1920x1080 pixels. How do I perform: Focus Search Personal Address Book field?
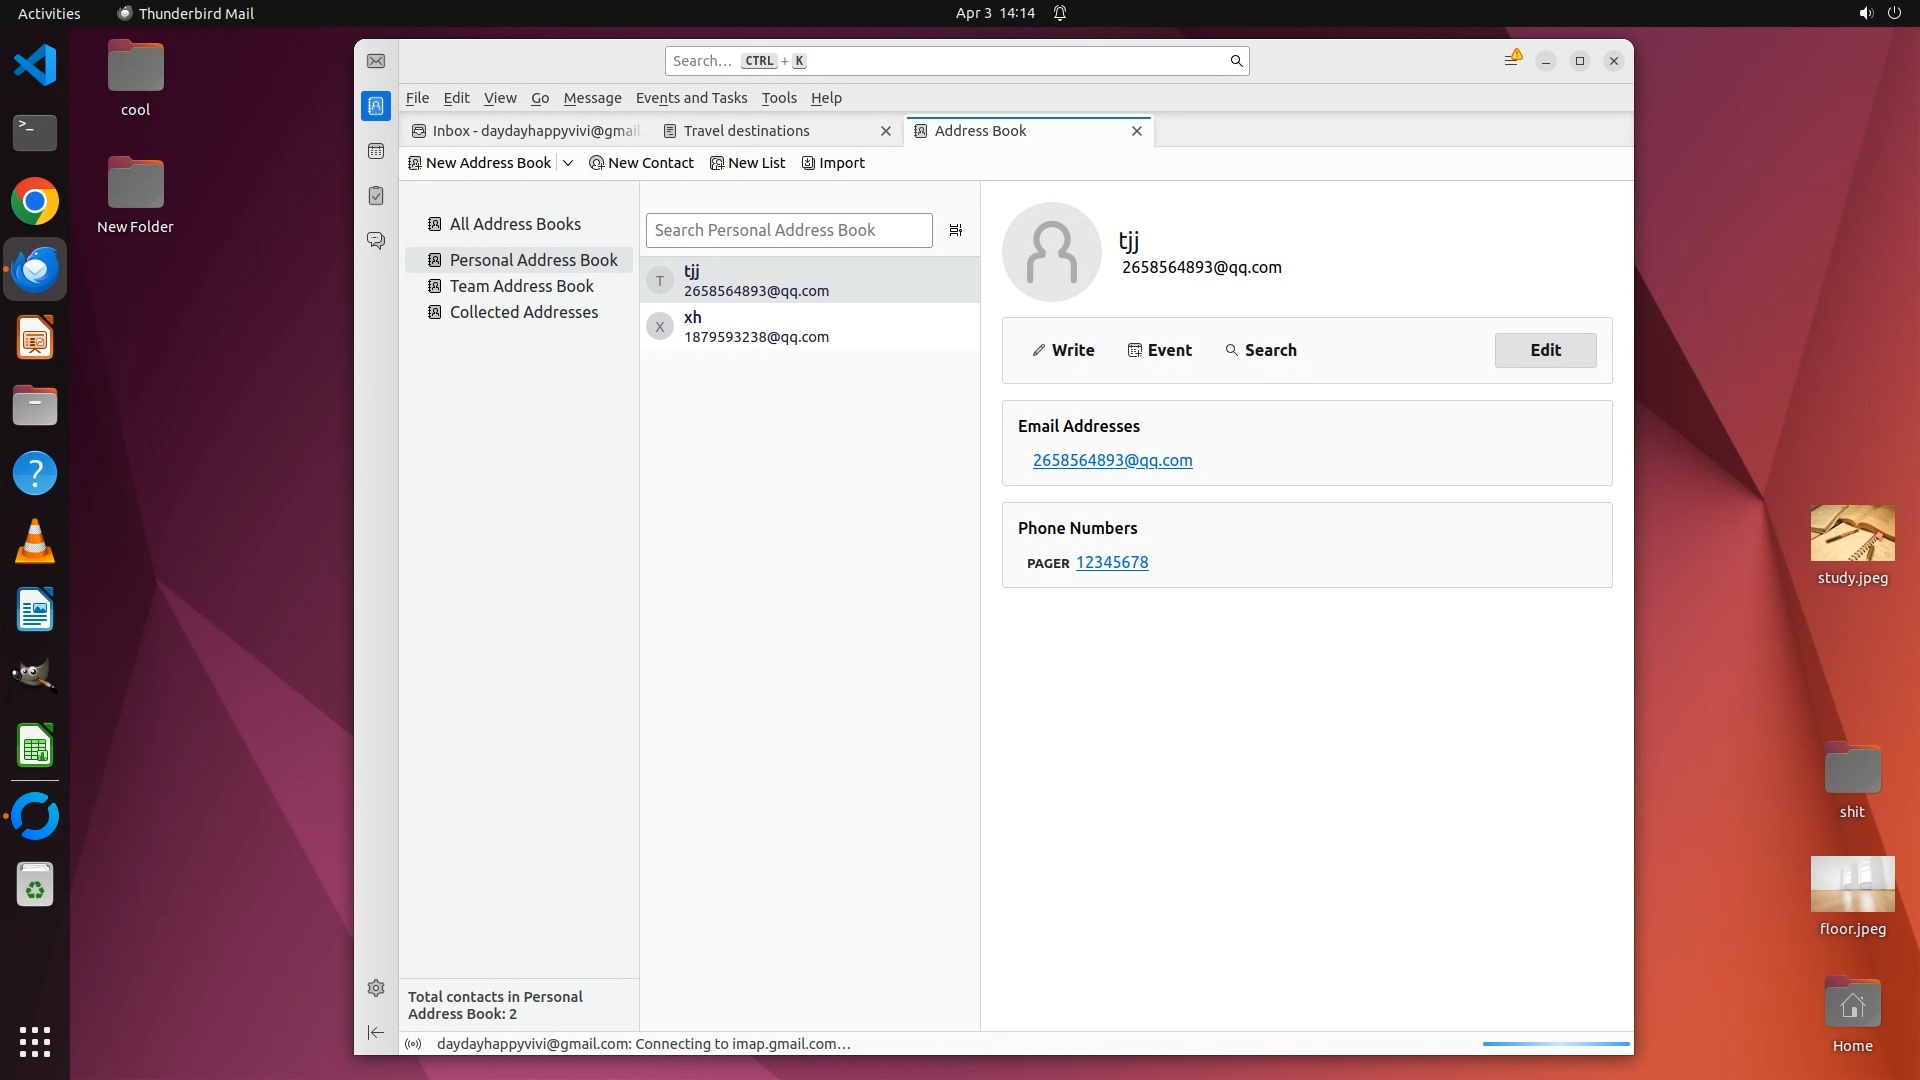(788, 230)
